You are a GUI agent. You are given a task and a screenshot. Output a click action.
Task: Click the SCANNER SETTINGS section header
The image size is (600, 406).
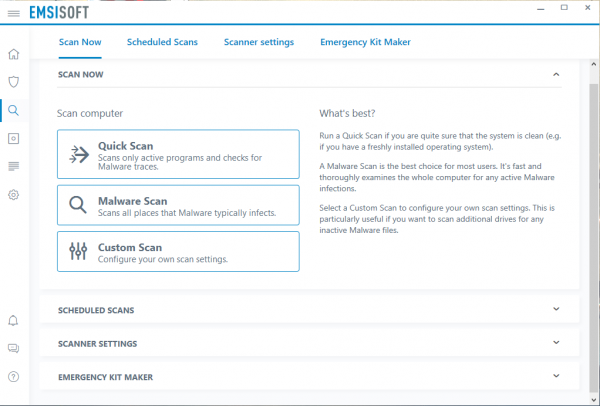pyautogui.click(x=309, y=343)
